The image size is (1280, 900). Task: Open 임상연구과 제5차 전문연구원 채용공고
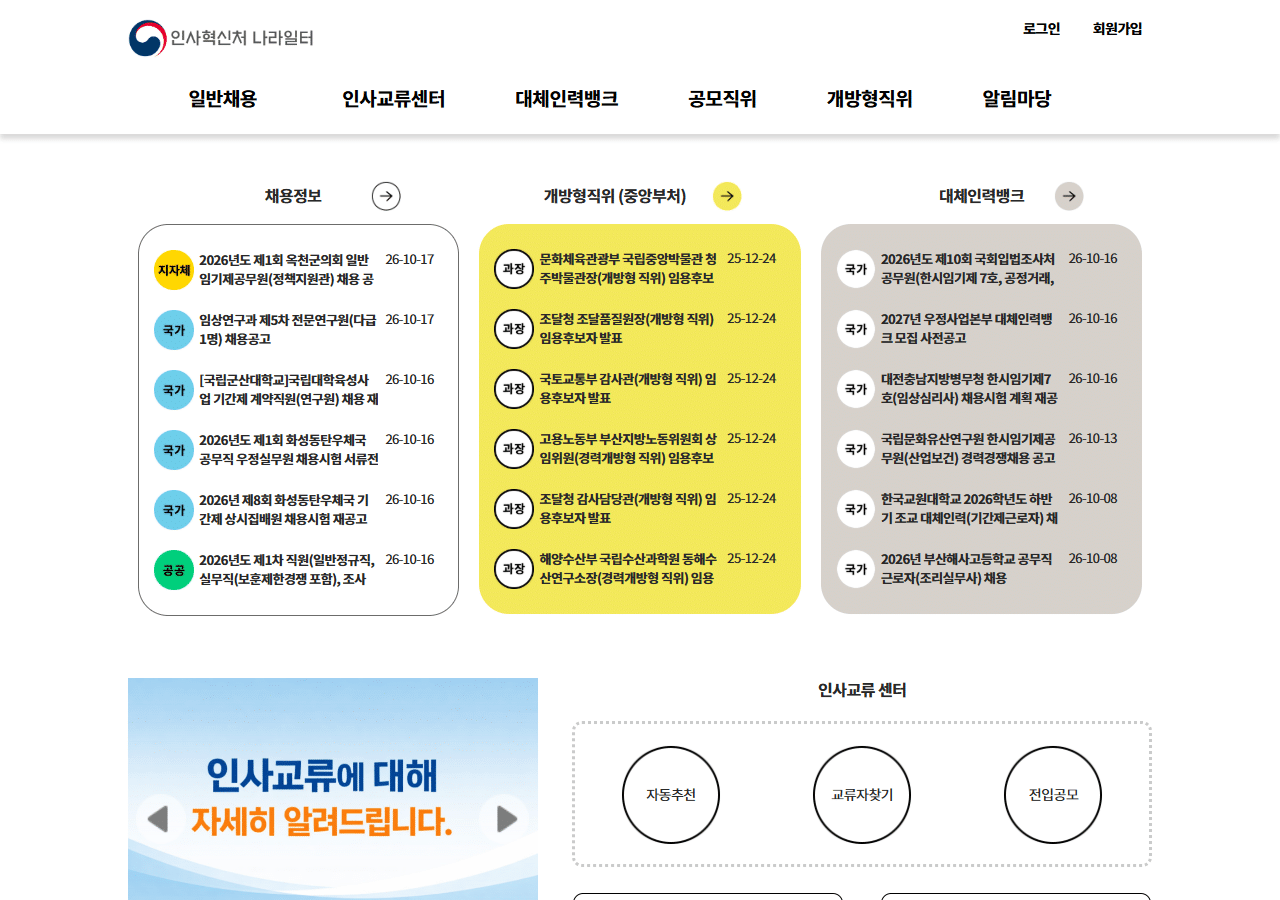(288, 329)
